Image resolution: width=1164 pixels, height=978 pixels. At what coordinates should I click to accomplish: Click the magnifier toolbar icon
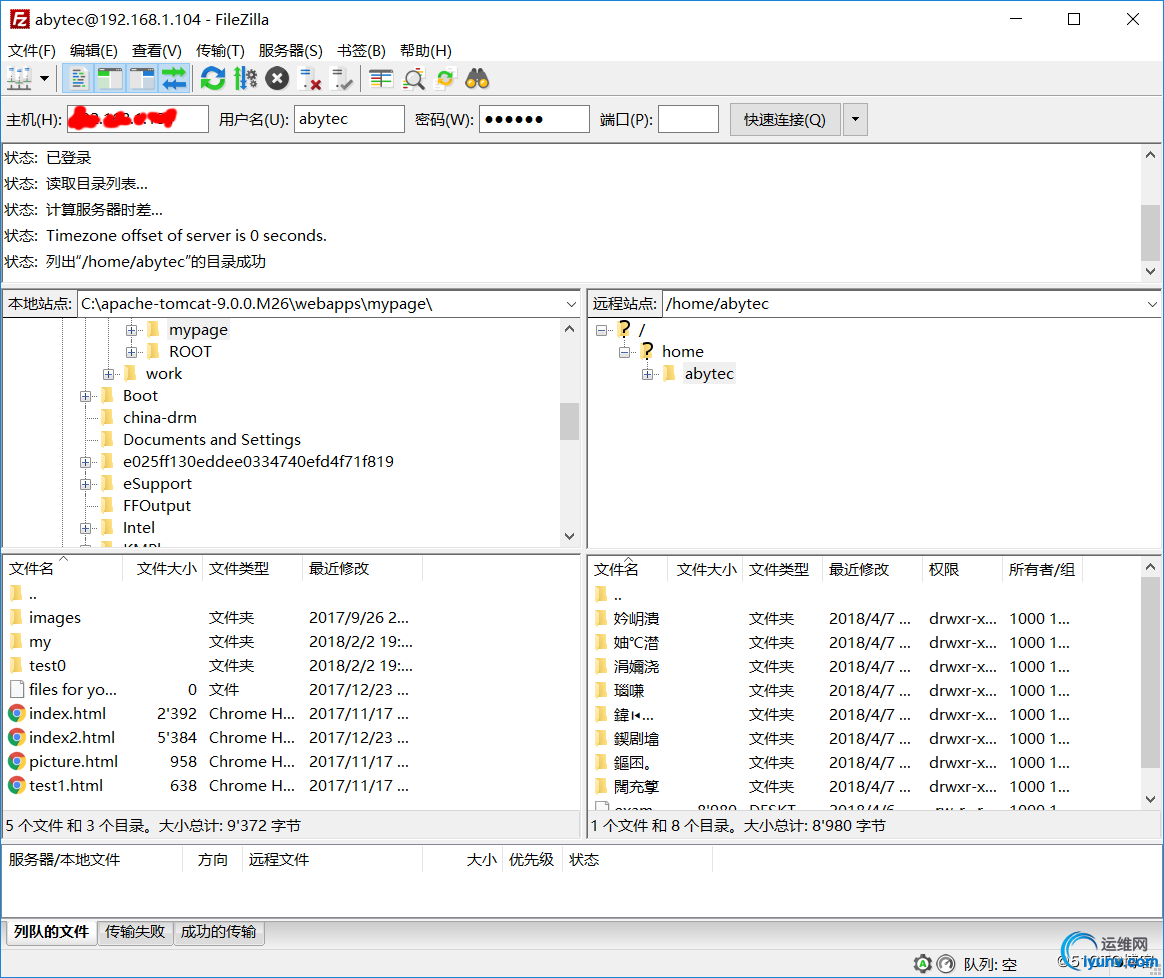[413, 79]
